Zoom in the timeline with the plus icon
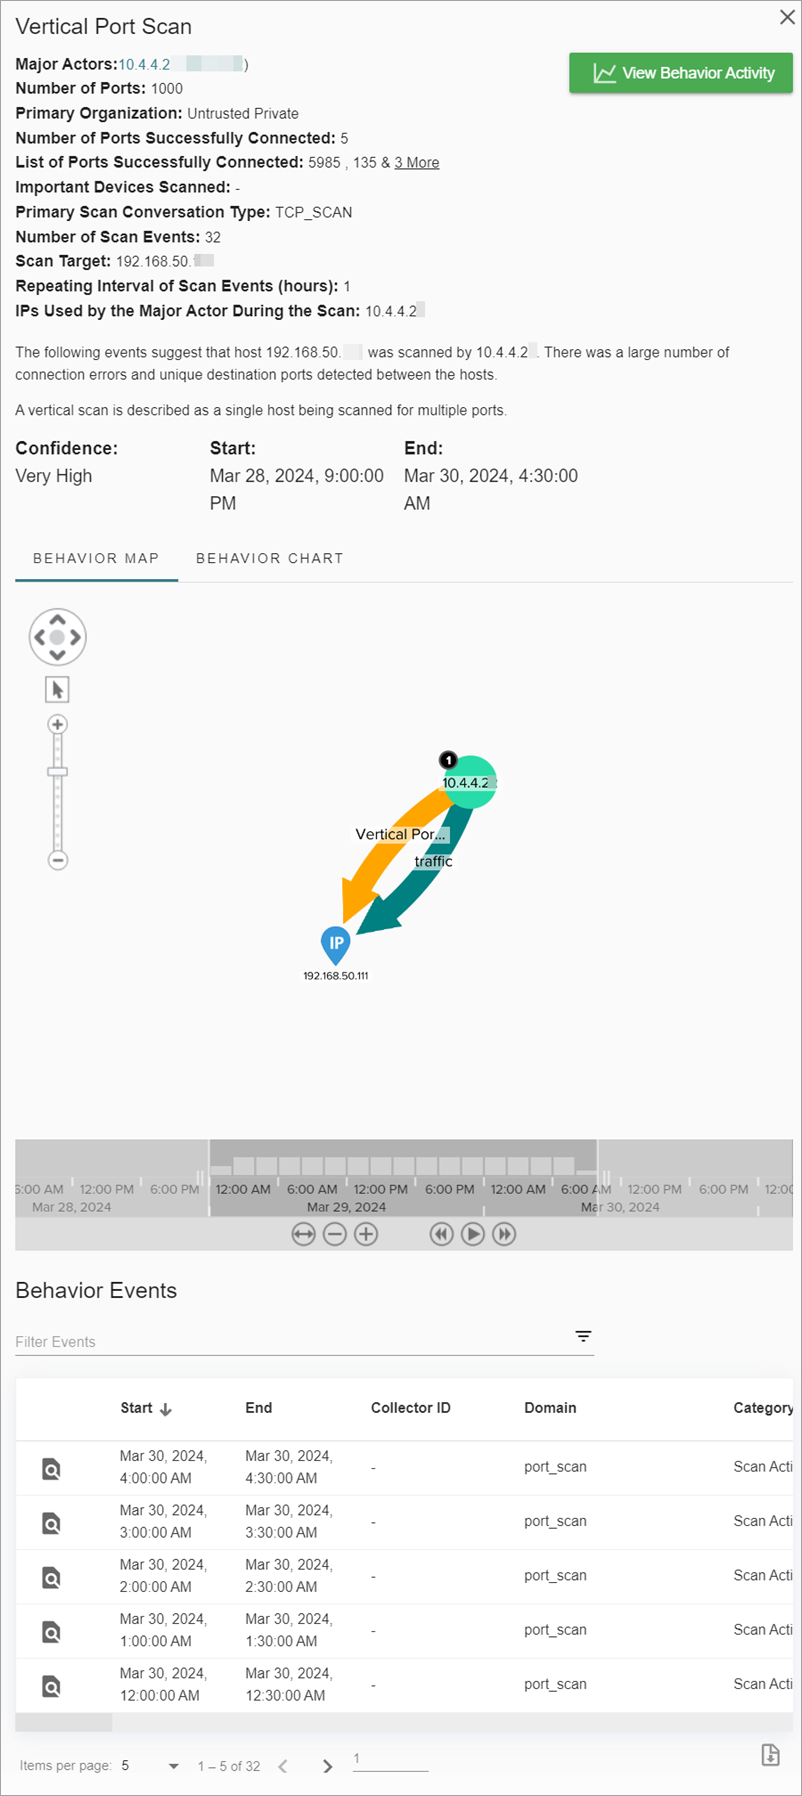802x1796 pixels. [x=366, y=1234]
